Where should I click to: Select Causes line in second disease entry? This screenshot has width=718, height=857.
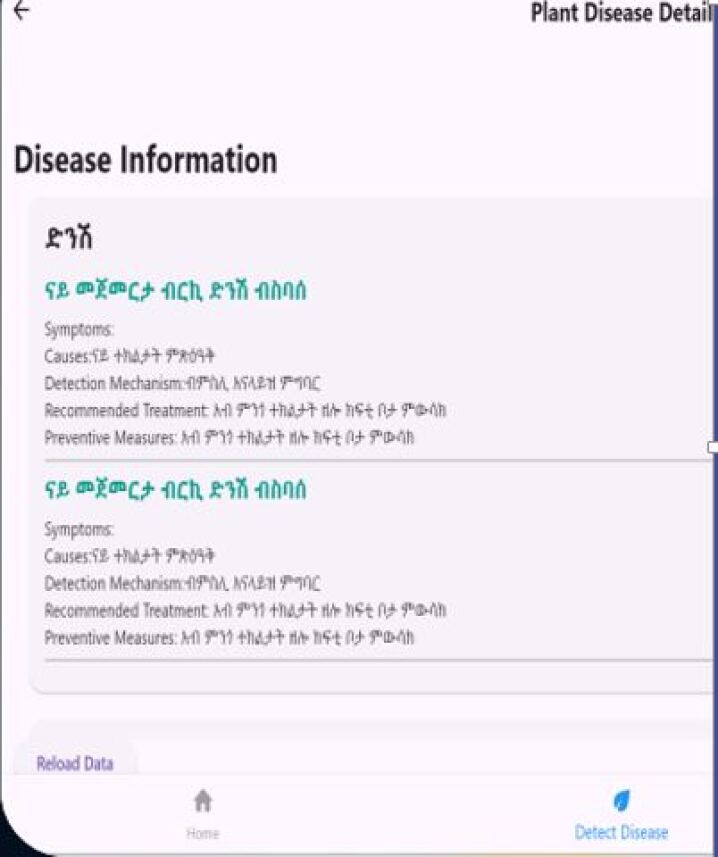(x=130, y=556)
